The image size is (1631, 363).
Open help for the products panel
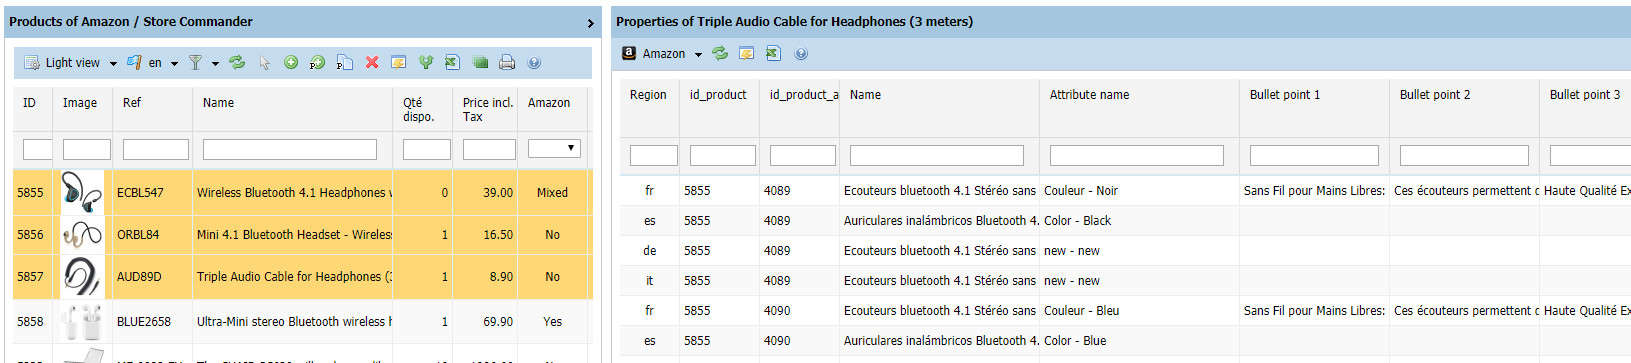pyautogui.click(x=534, y=62)
